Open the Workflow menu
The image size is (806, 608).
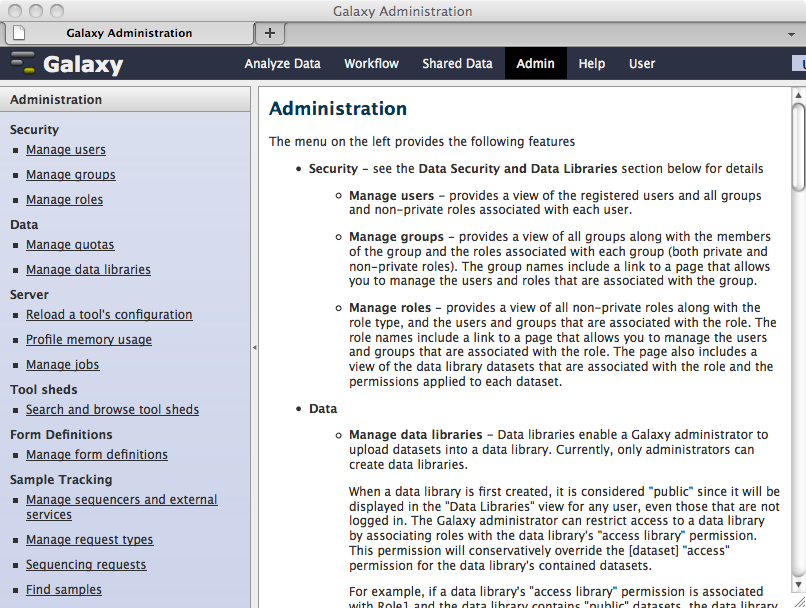(371, 64)
